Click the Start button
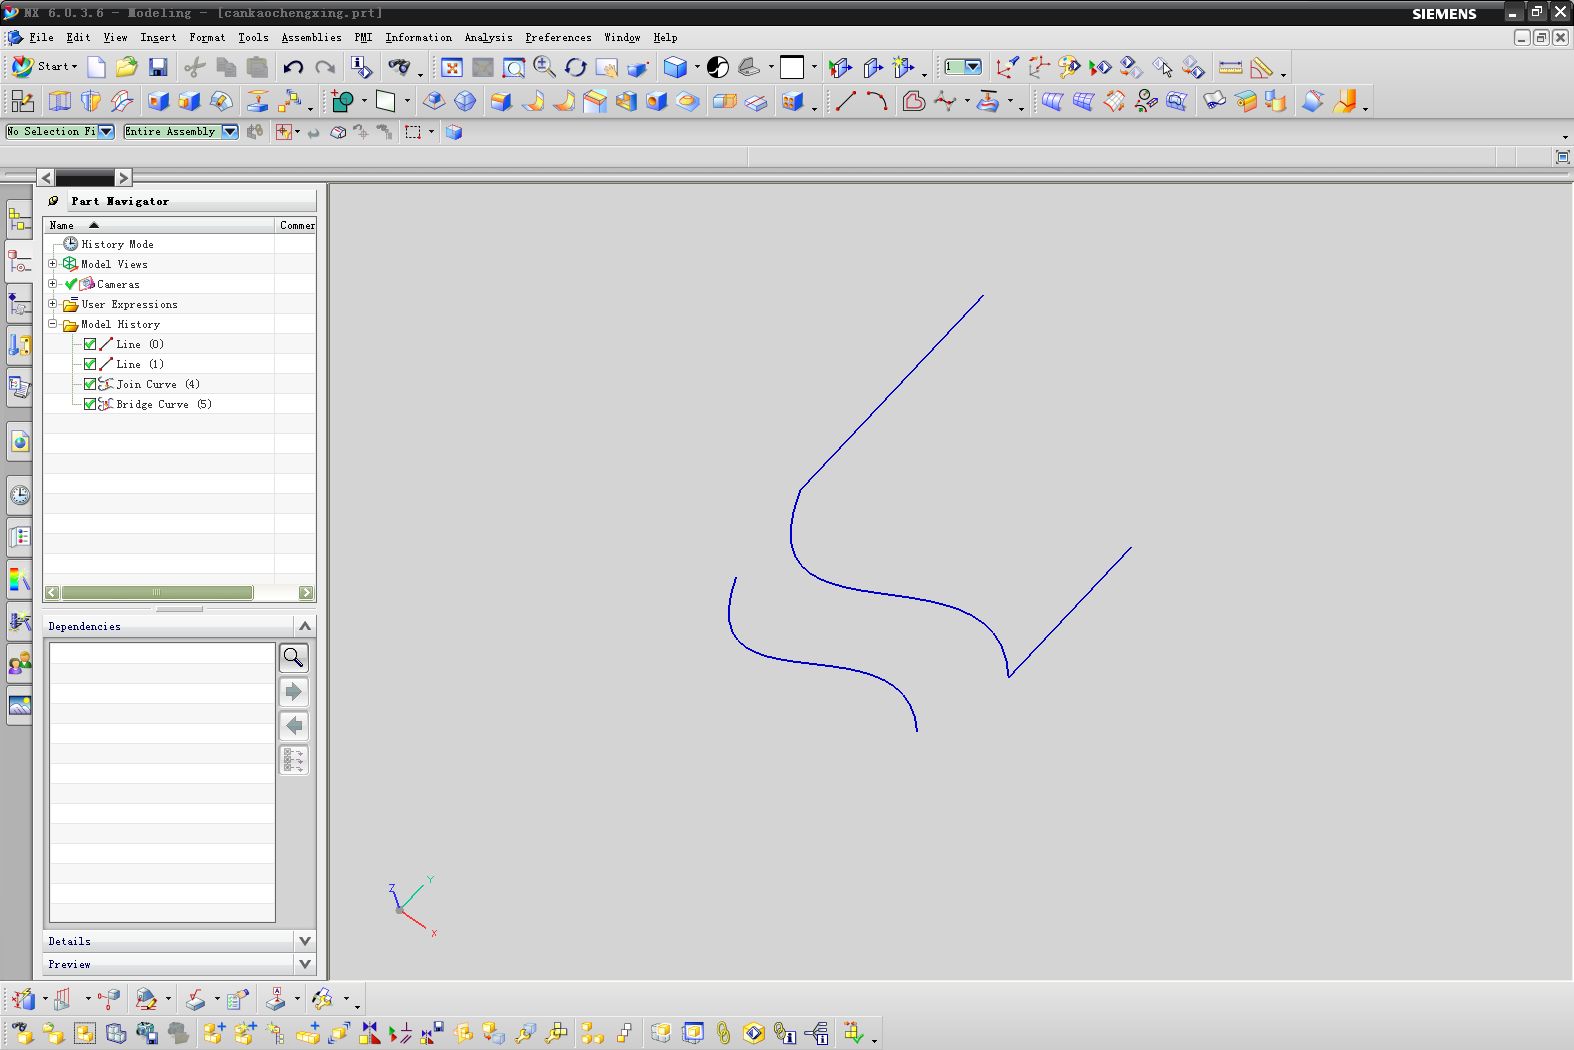The image size is (1574, 1050). (44, 67)
